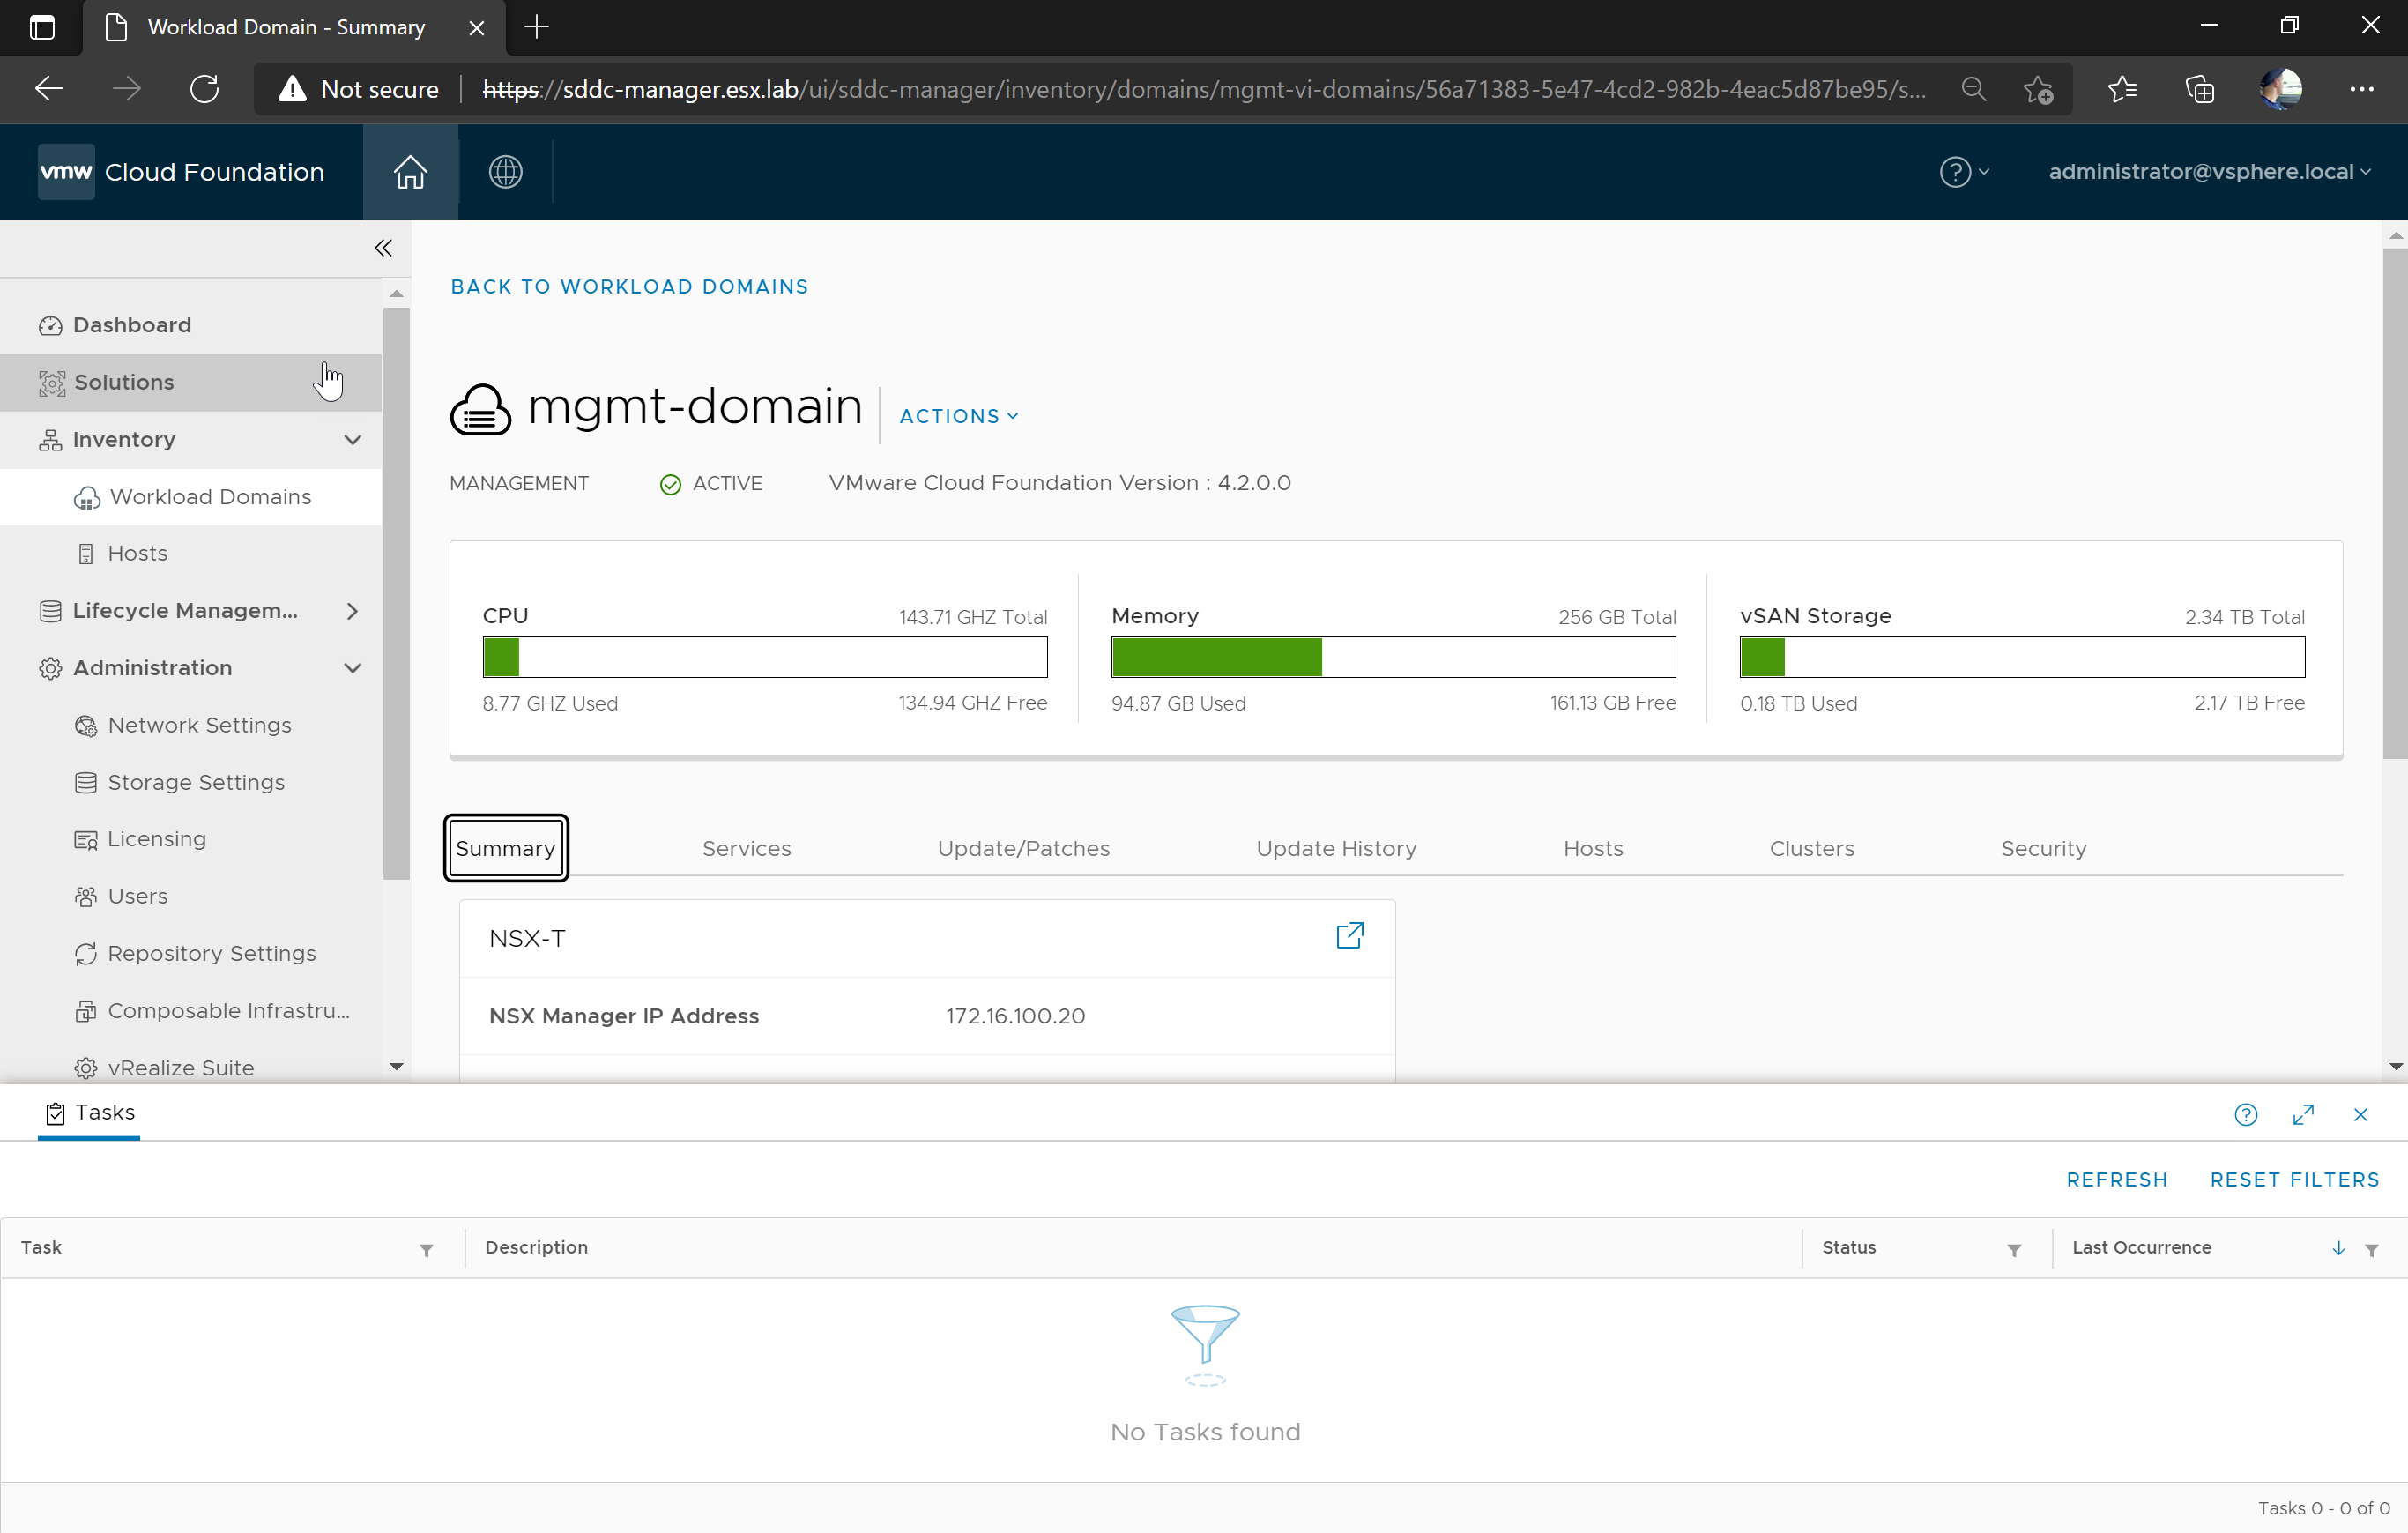Click RESET FILTERS in Tasks panel

pos(2294,1180)
